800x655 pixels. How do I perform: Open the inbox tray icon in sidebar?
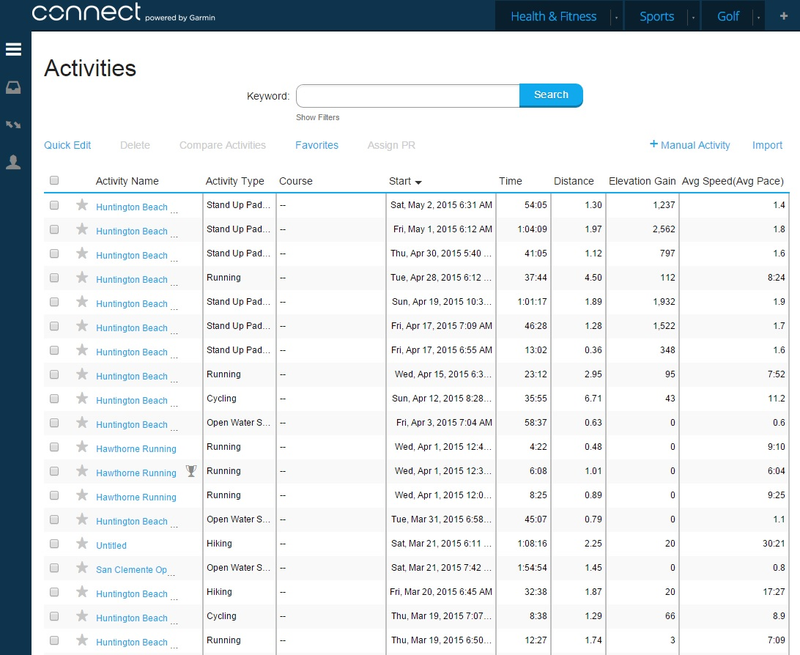click(x=13, y=88)
